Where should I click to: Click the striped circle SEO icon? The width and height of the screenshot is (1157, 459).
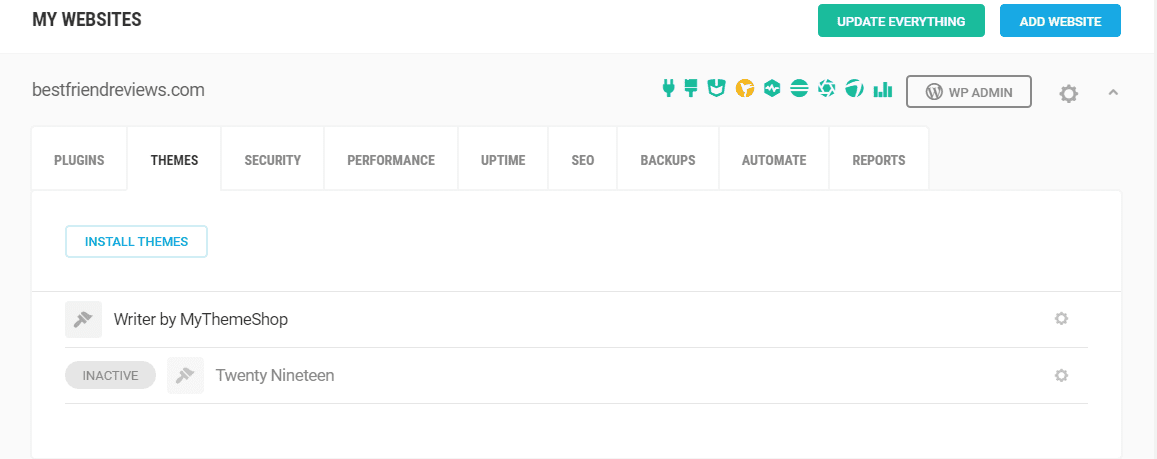click(x=799, y=89)
